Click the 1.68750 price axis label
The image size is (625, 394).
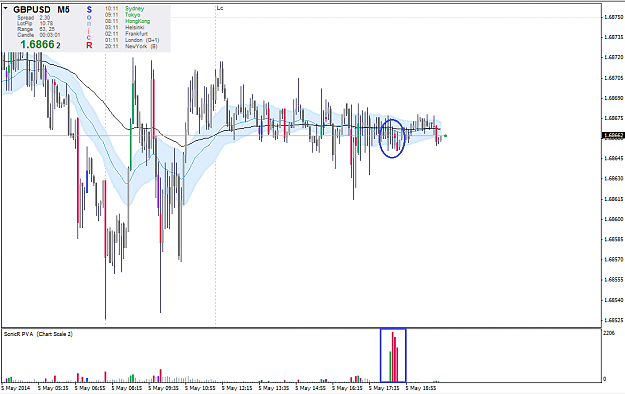(613, 17)
